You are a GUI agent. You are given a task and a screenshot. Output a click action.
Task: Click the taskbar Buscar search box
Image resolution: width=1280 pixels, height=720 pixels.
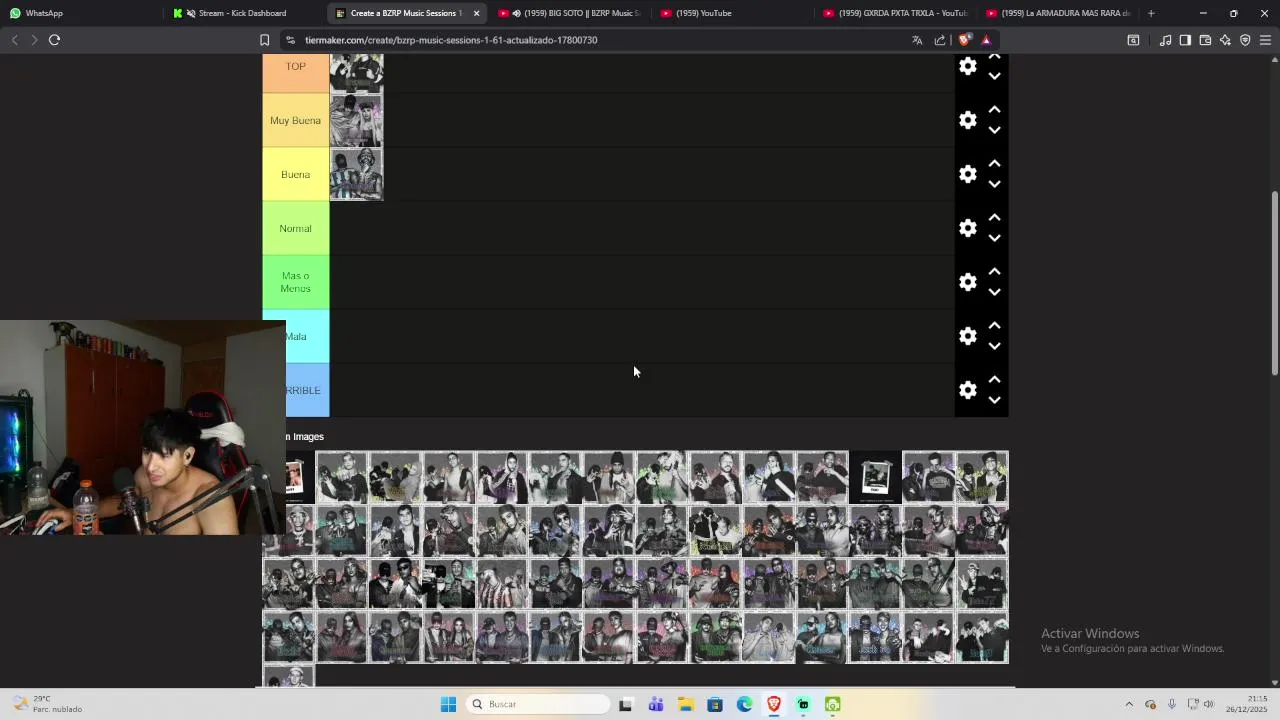(x=539, y=704)
